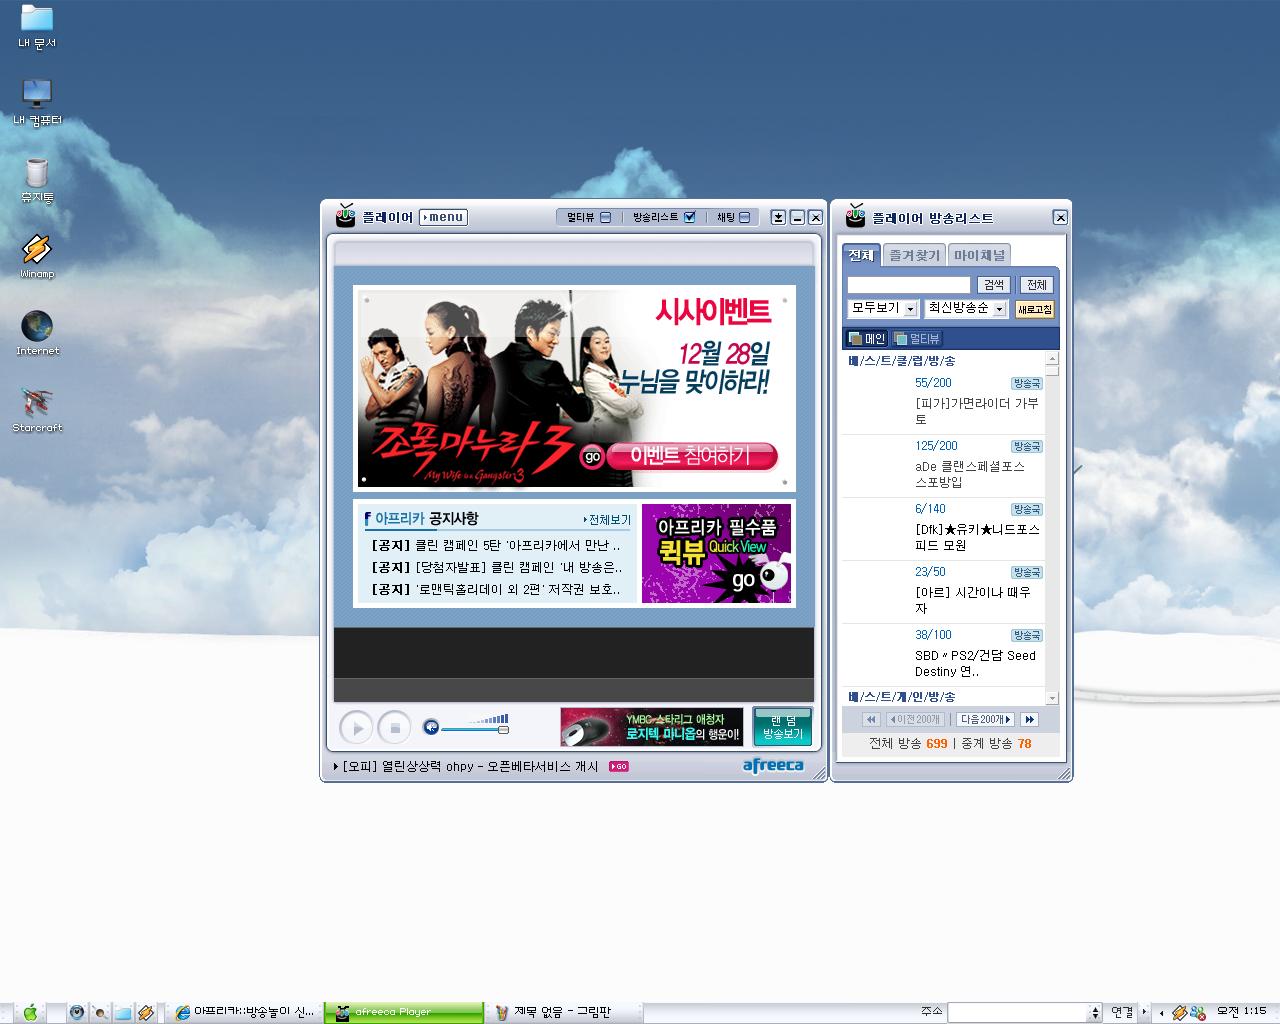Select the 메인 view tab
Screen dimensions: 1280x1024
(x=867, y=339)
